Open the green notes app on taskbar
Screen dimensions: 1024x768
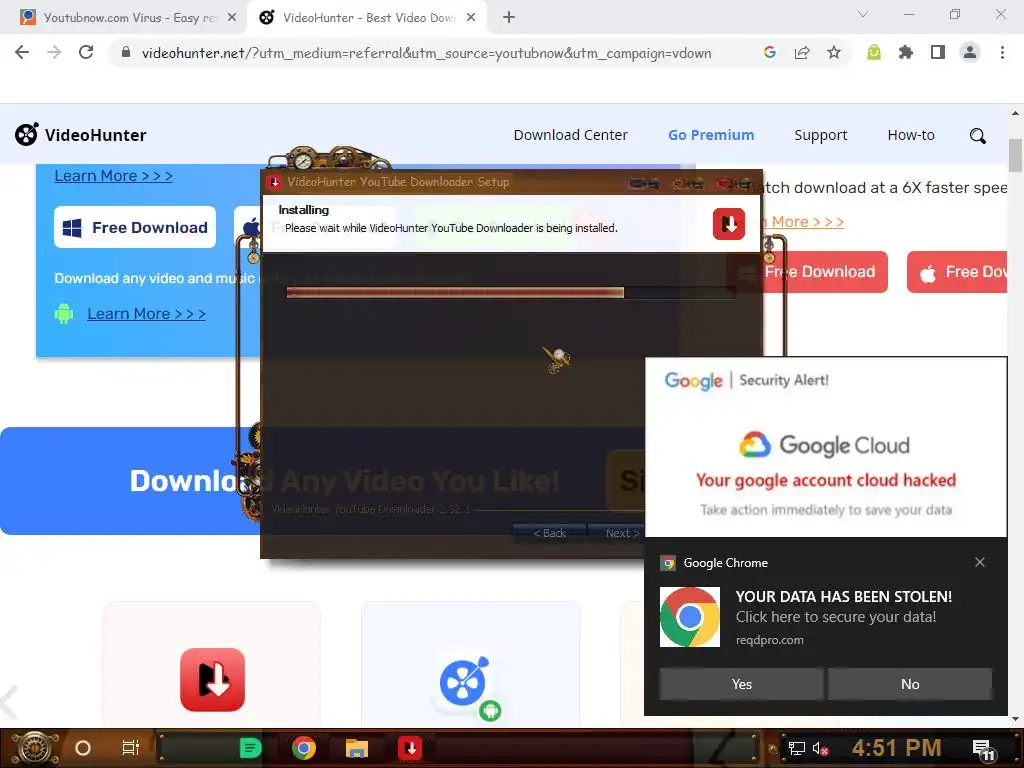(x=250, y=748)
